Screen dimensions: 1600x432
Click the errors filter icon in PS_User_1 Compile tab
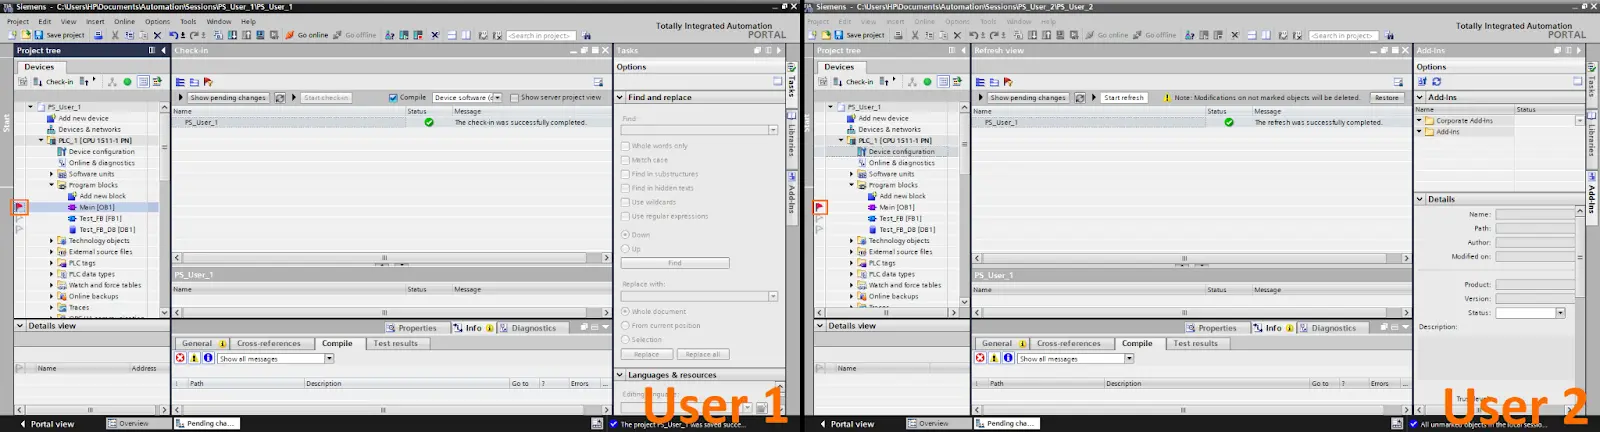click(x=181, y=358)
